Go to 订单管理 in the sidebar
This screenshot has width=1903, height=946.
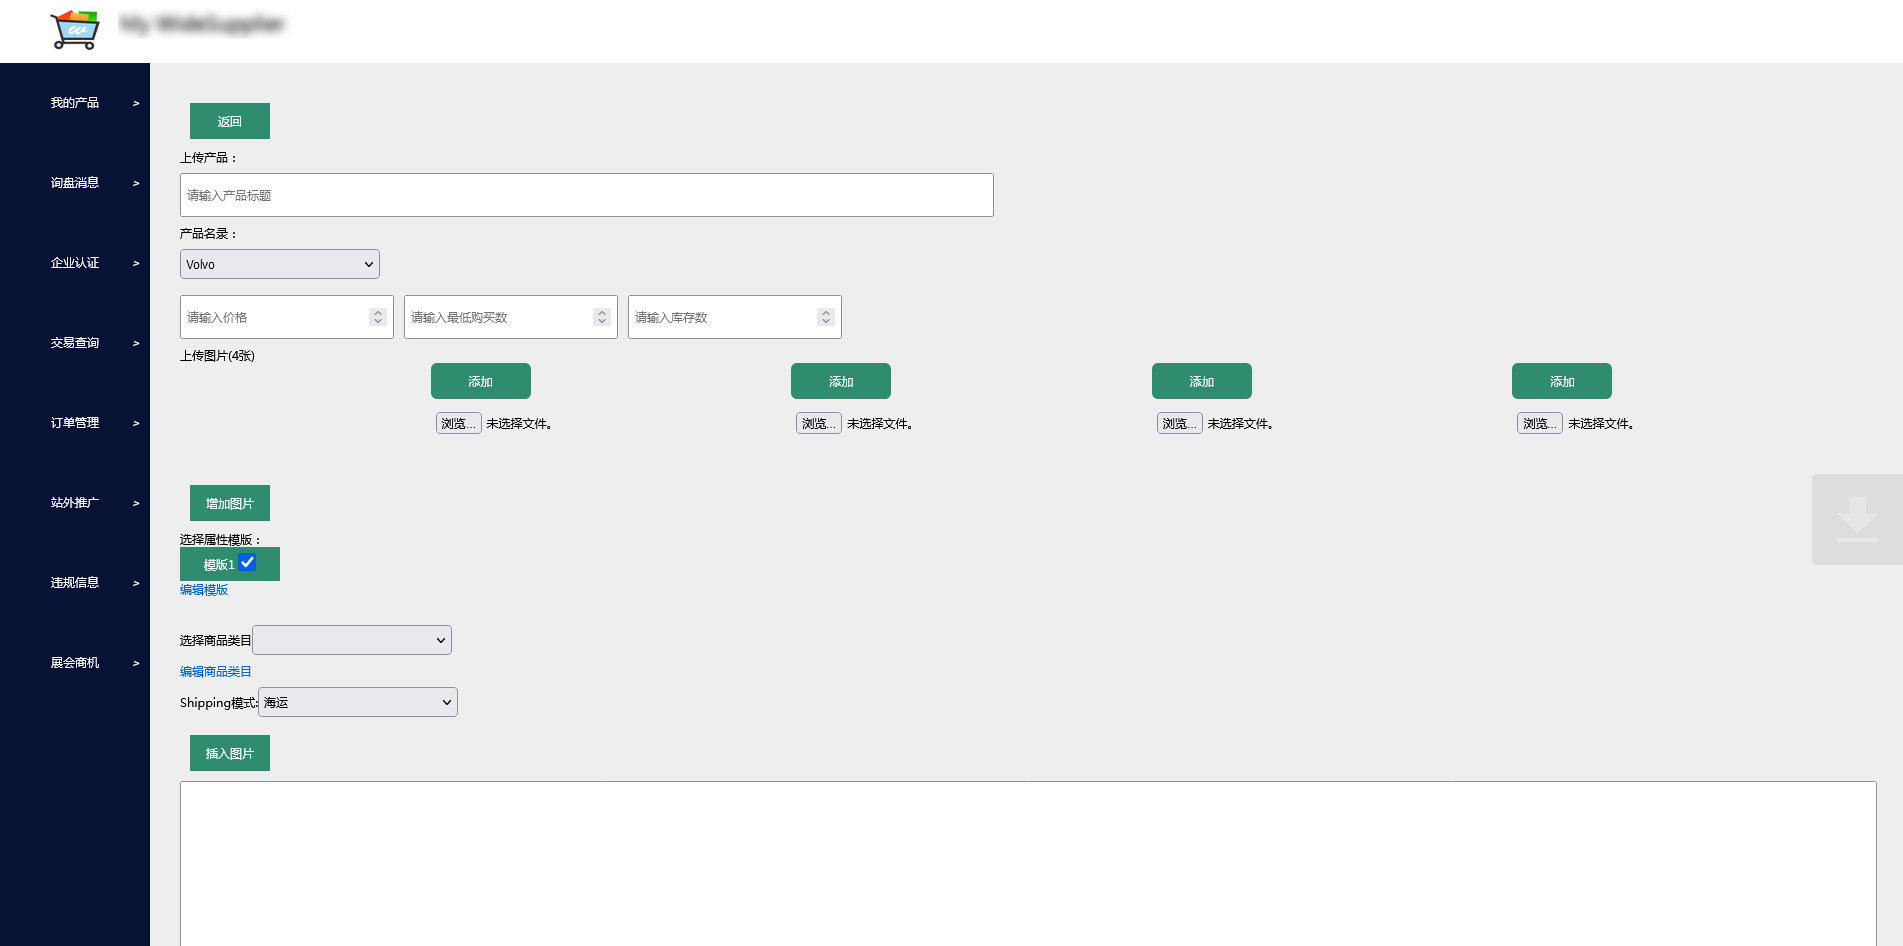pos(75,423)
